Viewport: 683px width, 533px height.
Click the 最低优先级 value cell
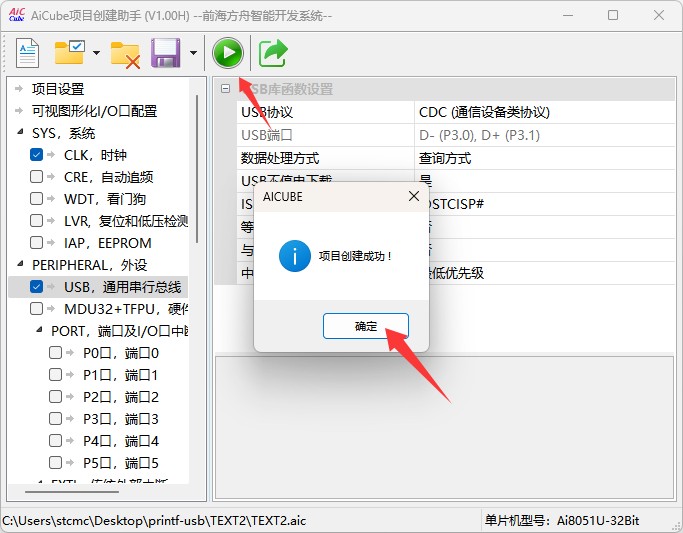click(x=552, y=273)
